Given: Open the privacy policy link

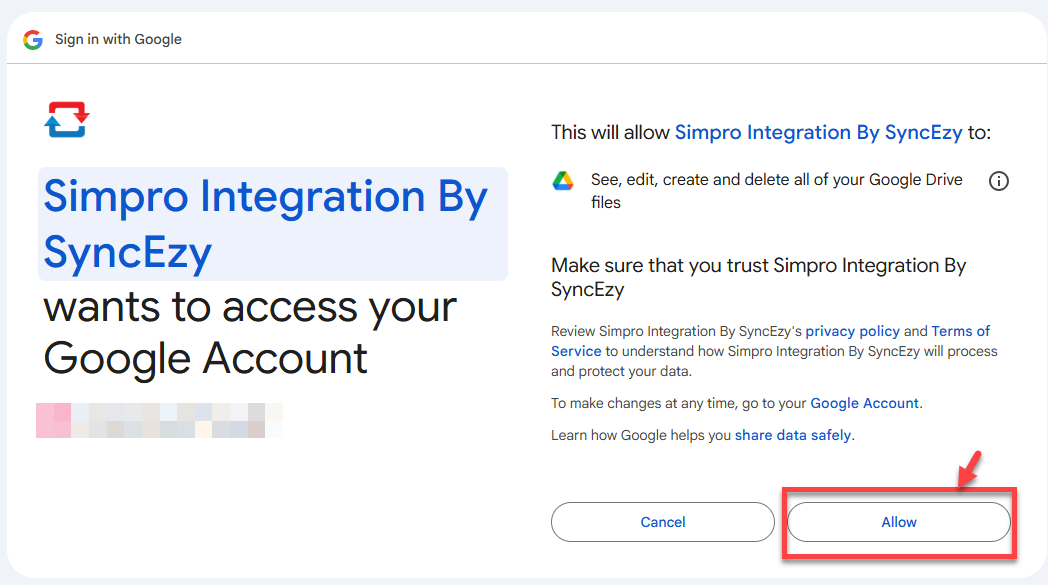Looking at the screenshot, I should [852, 331].
